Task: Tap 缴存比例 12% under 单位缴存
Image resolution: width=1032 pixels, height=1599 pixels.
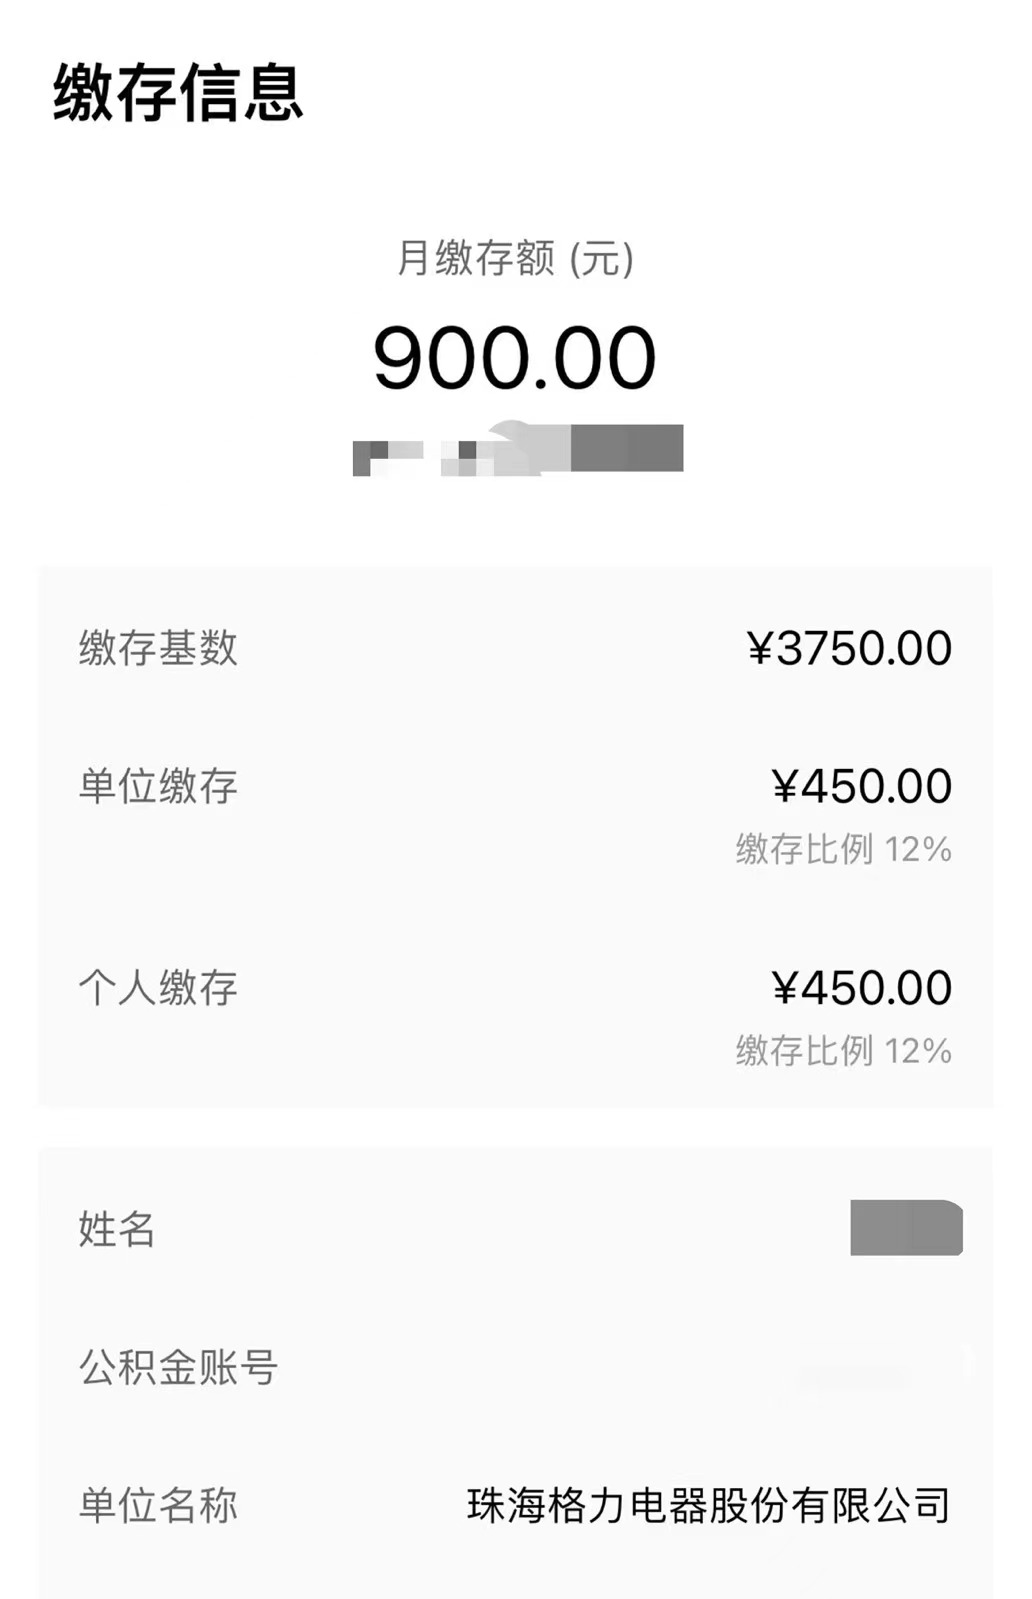Action: 843,849
